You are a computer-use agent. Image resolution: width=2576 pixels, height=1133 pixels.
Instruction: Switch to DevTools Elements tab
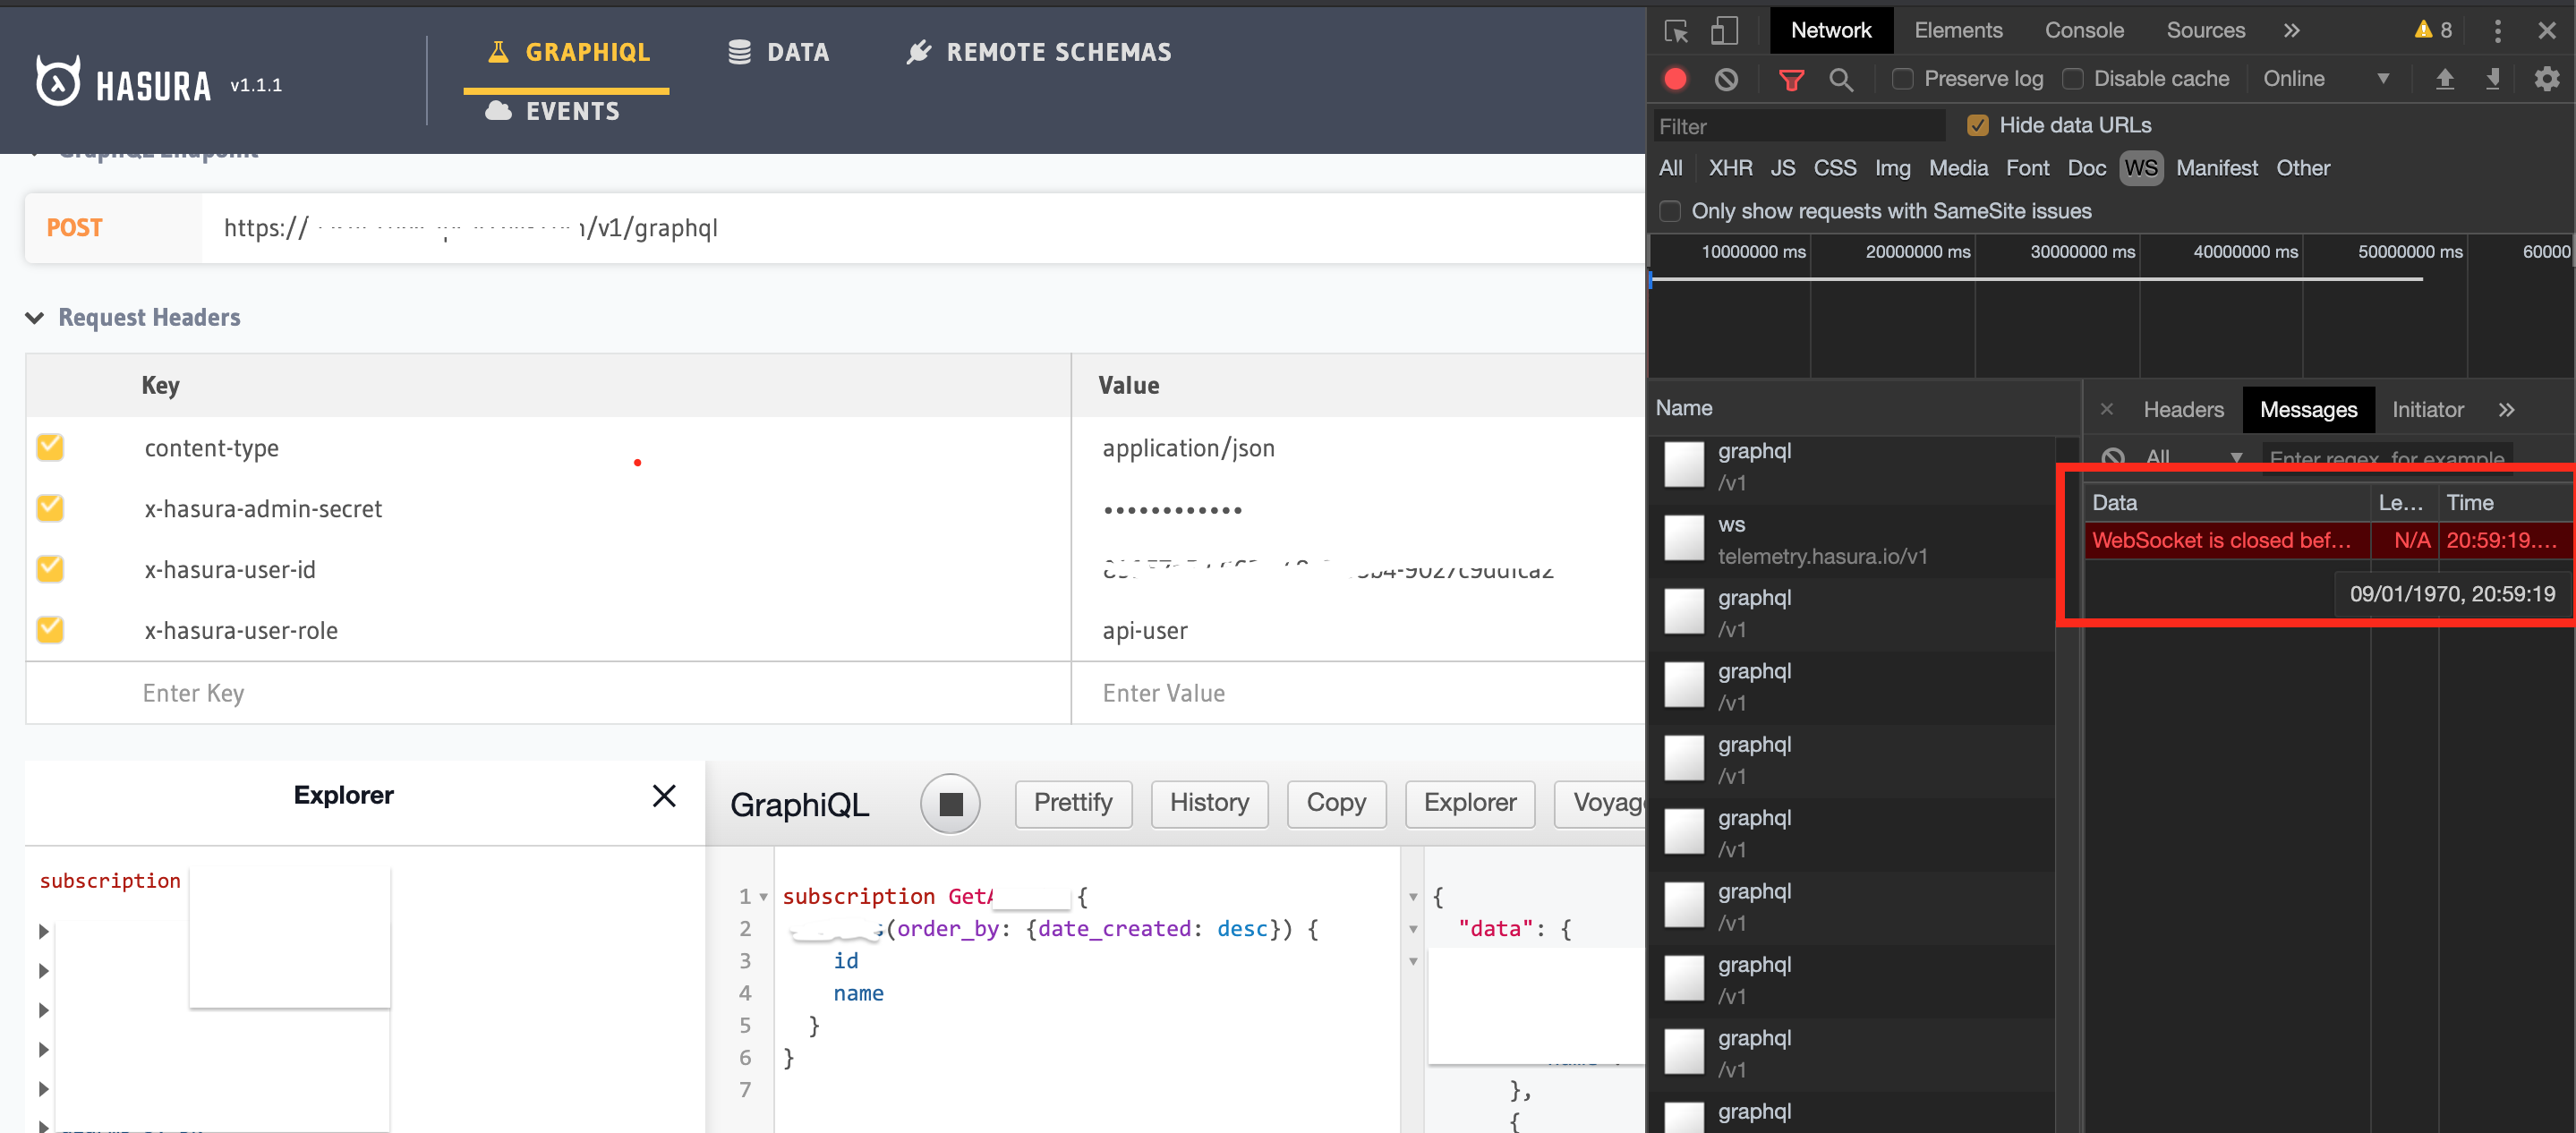click(1958, 31)
